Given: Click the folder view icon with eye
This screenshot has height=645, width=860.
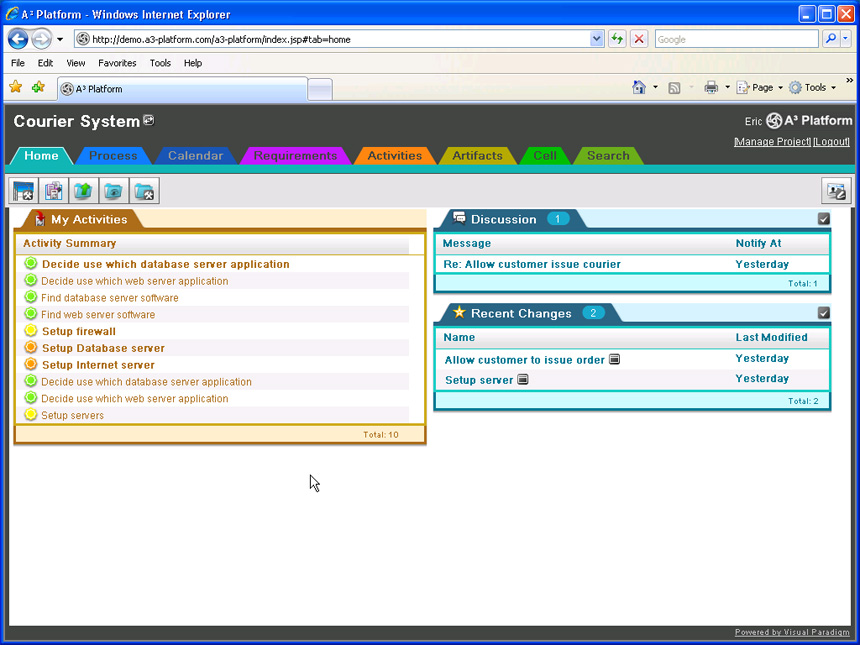Looking at the screenshot, I should (x=114, y=191).
